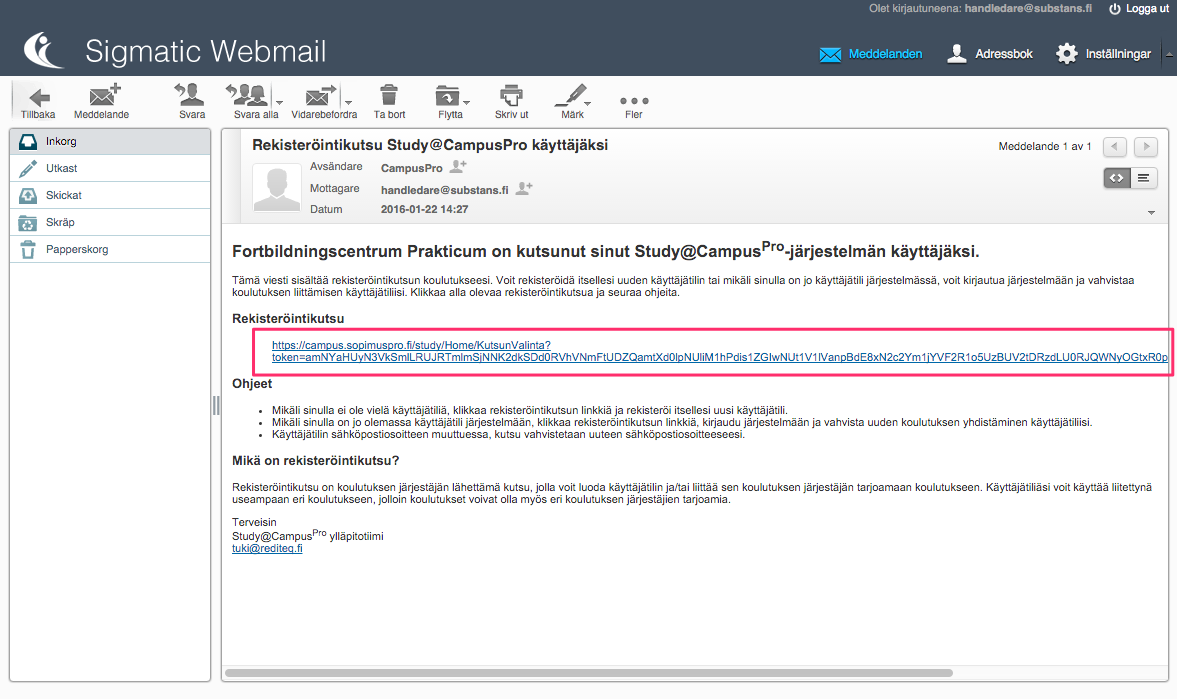This screenshot has width=1177, height=699.
Task: Compose a new message with Meddelande
Action: (101, 101)
